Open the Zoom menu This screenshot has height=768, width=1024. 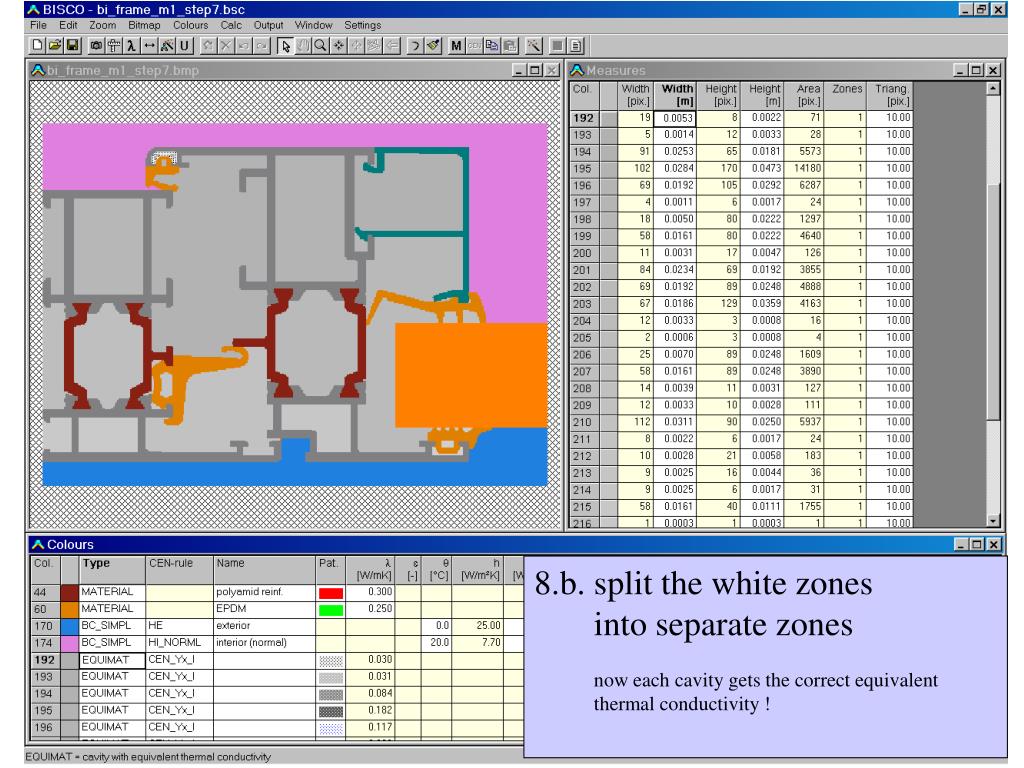pos(103,25)
